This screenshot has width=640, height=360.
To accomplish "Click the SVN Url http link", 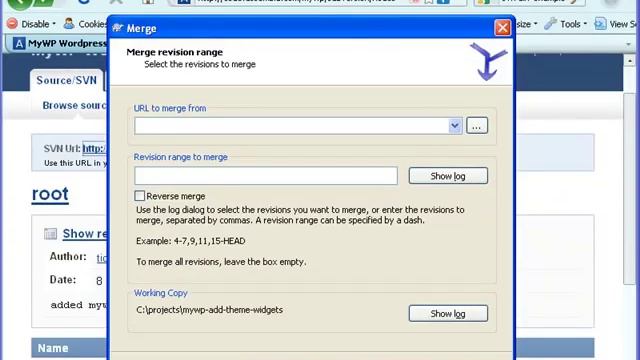I will point(94,149).
